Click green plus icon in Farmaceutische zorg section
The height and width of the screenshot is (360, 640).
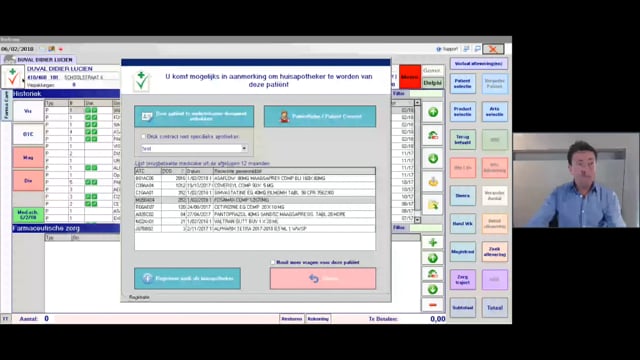pos(433,242)
